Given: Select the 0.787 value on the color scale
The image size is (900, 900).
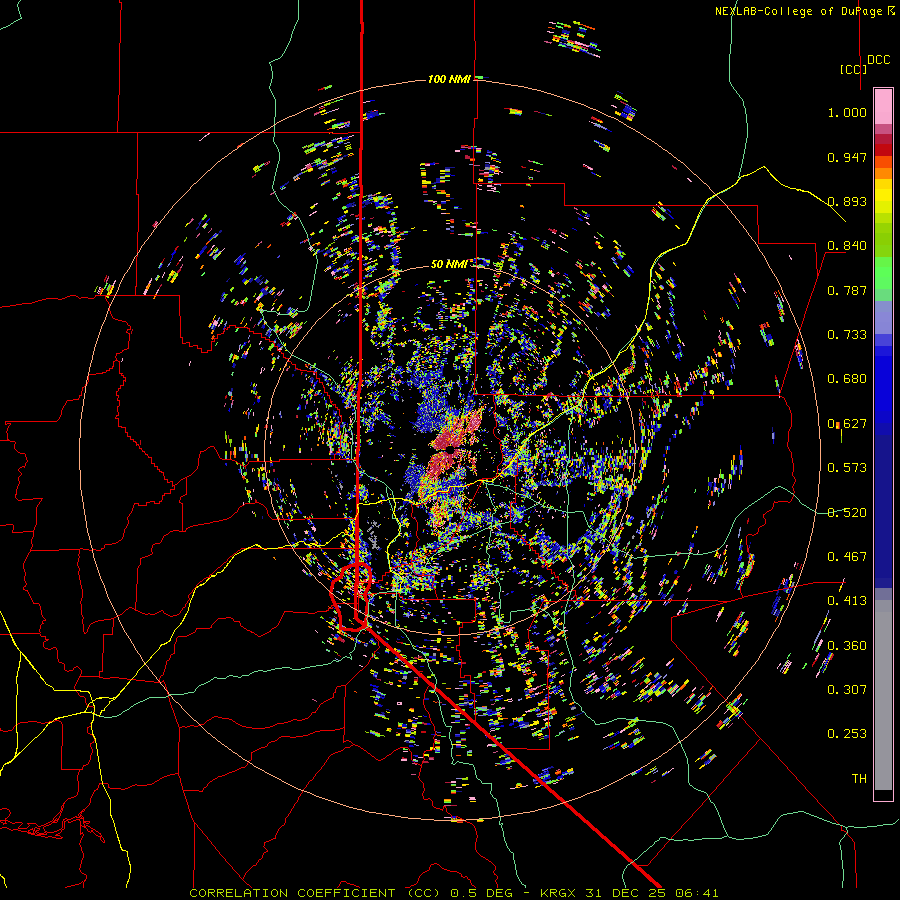Looking at the screenshot, I should 847,290.
